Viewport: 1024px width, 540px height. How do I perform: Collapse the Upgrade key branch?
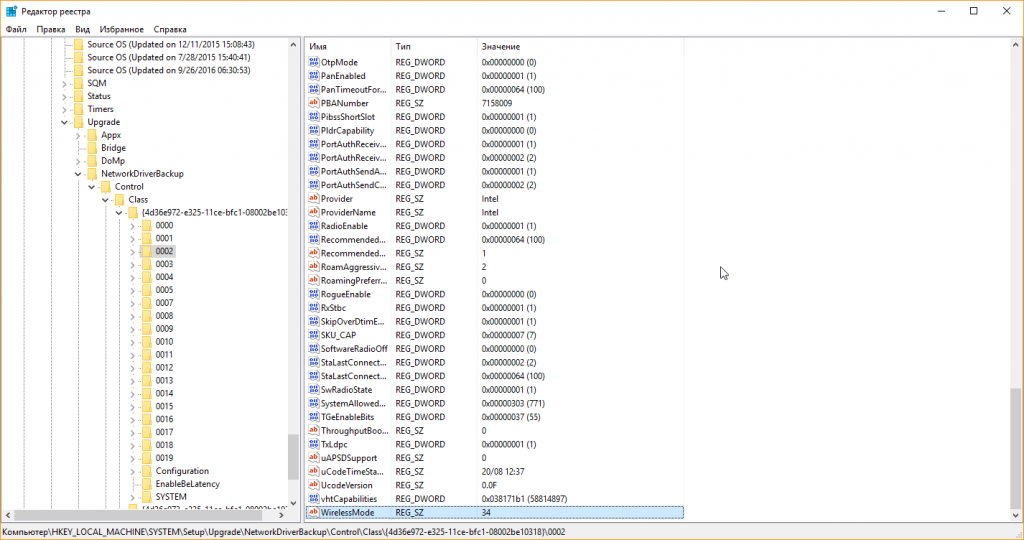[x=65, y=122]
